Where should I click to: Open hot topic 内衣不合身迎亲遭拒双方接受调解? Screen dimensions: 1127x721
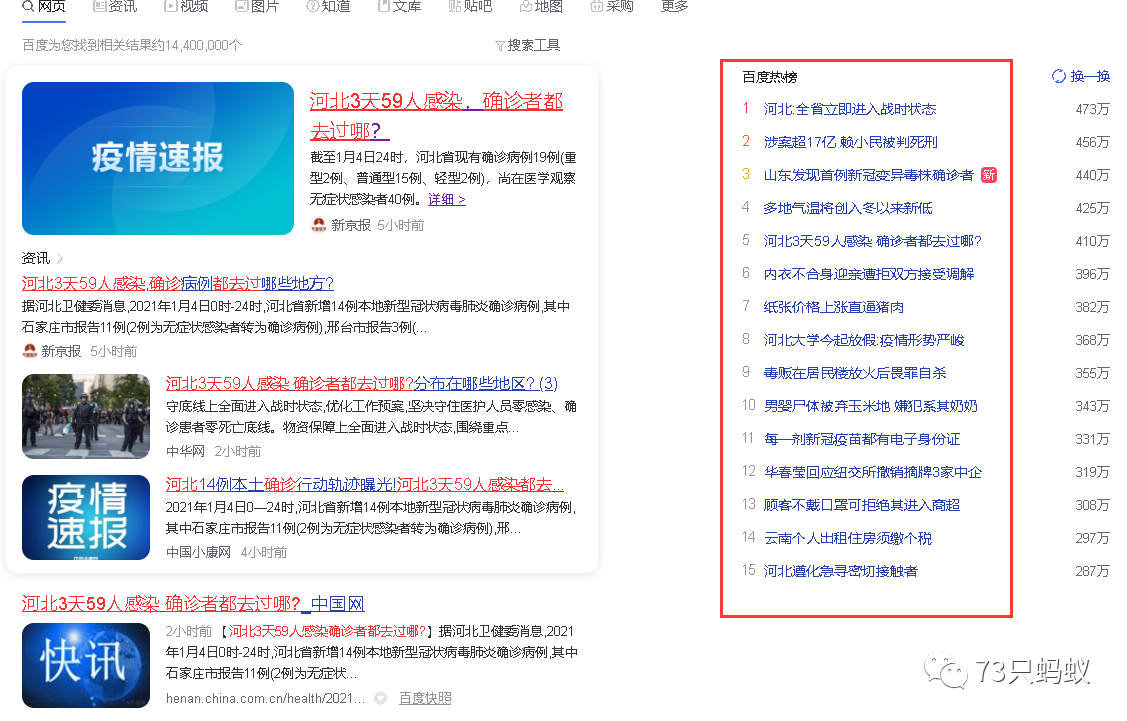869,274
